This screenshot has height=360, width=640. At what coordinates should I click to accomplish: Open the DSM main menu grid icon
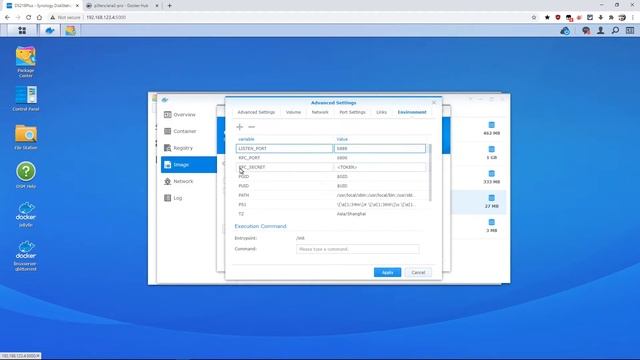pos(22,30)
